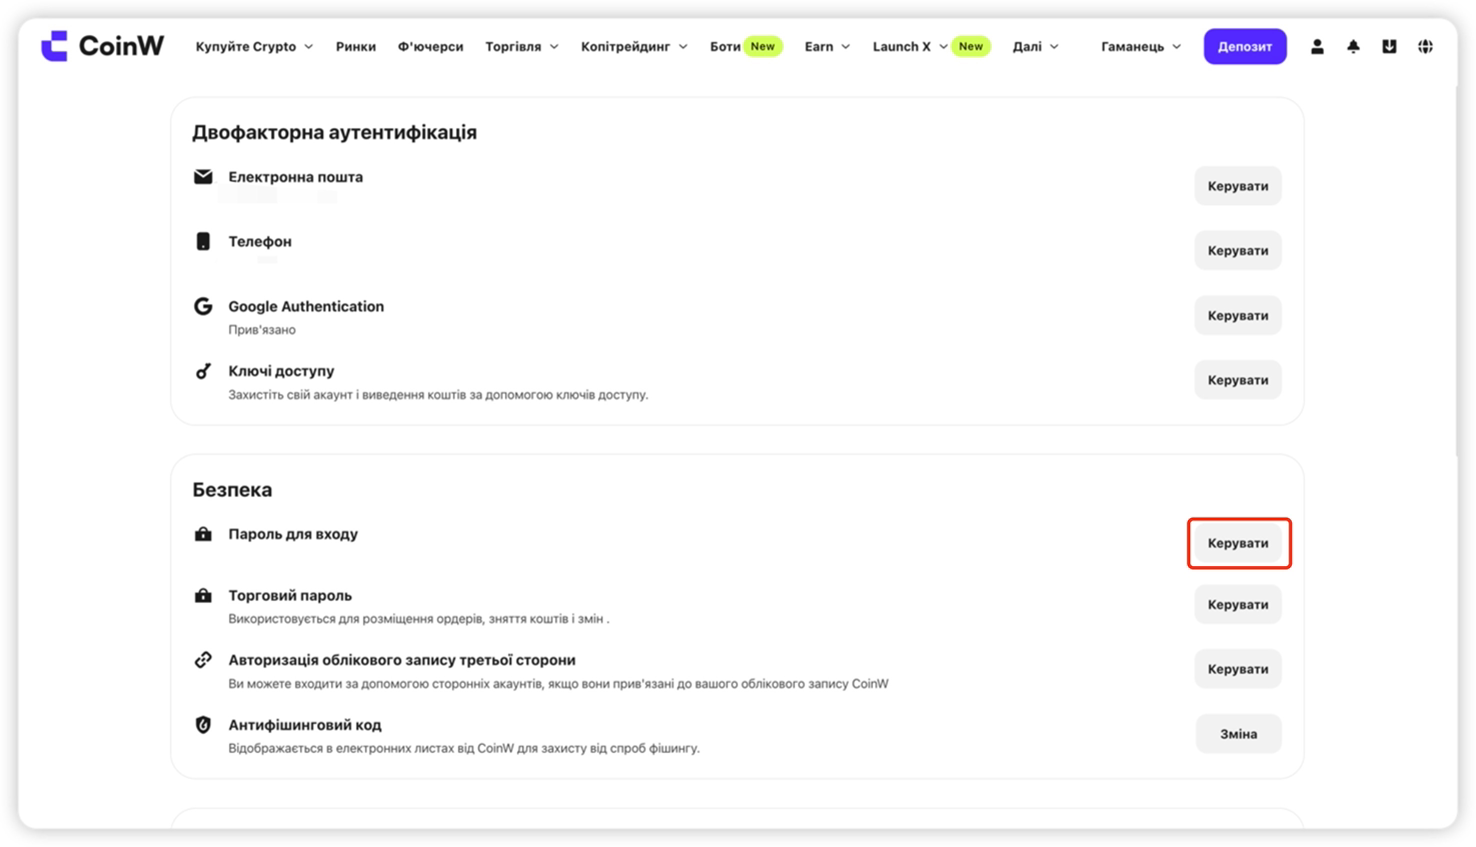Open the Боти menu item
1476x847 pixels.
[x=725, y=46]
